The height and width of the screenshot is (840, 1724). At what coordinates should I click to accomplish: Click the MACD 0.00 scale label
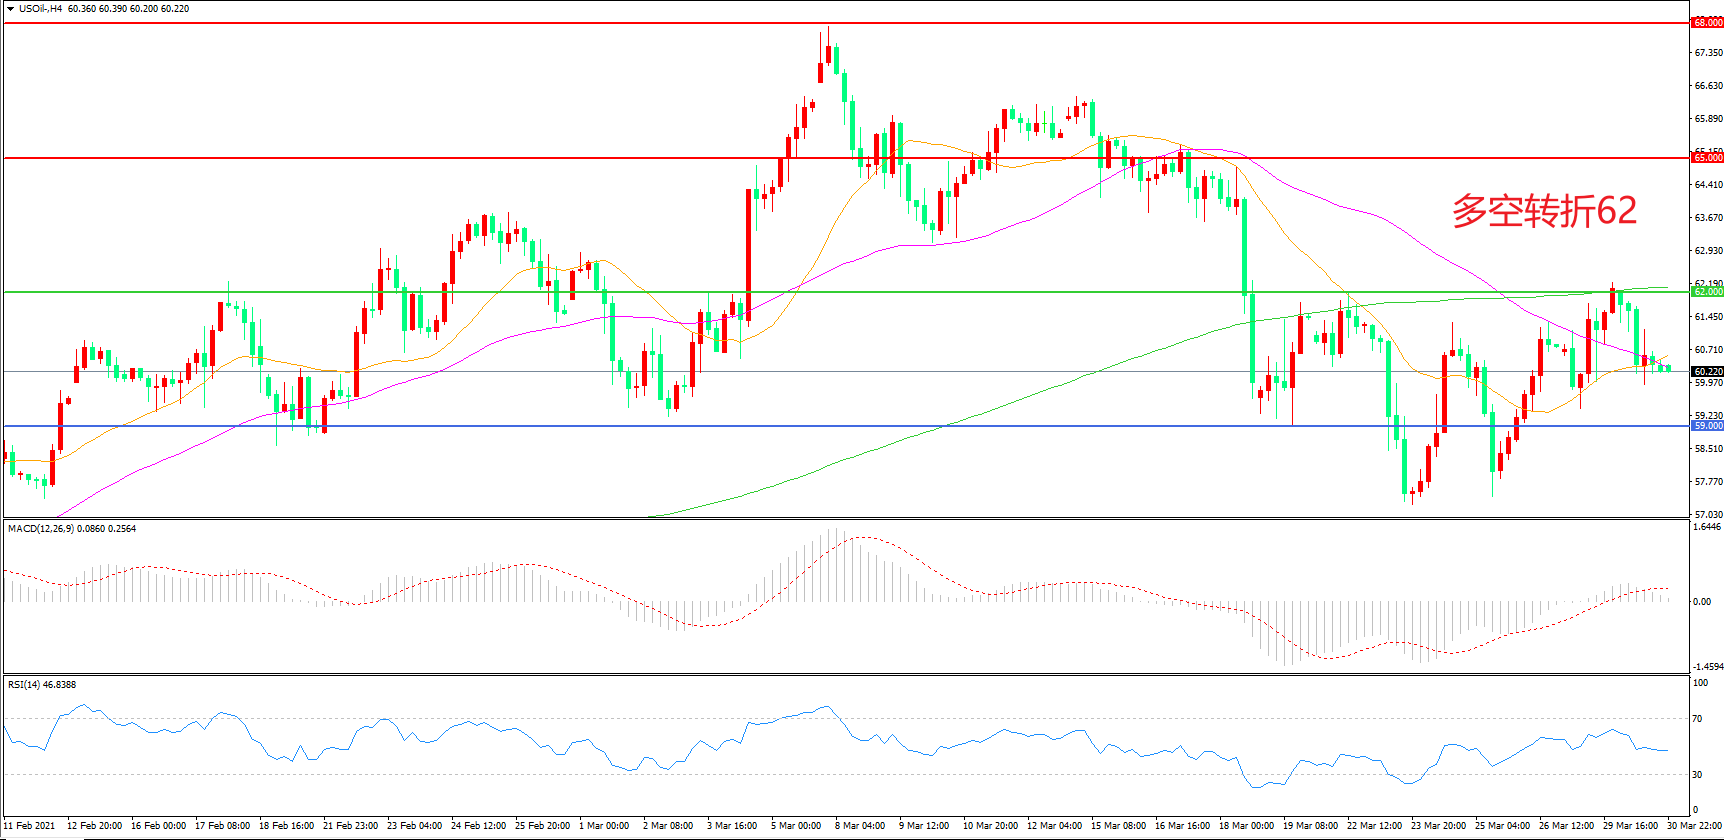click(x=1701, y=602)
